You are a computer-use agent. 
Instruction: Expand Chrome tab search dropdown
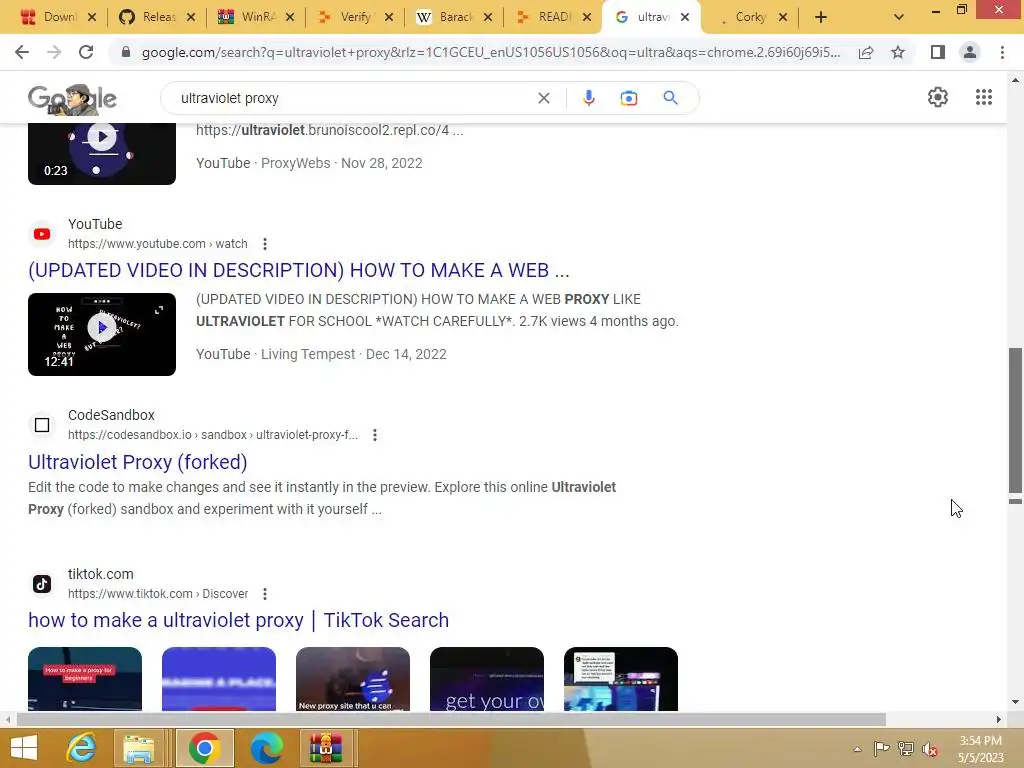click(899, 17)
